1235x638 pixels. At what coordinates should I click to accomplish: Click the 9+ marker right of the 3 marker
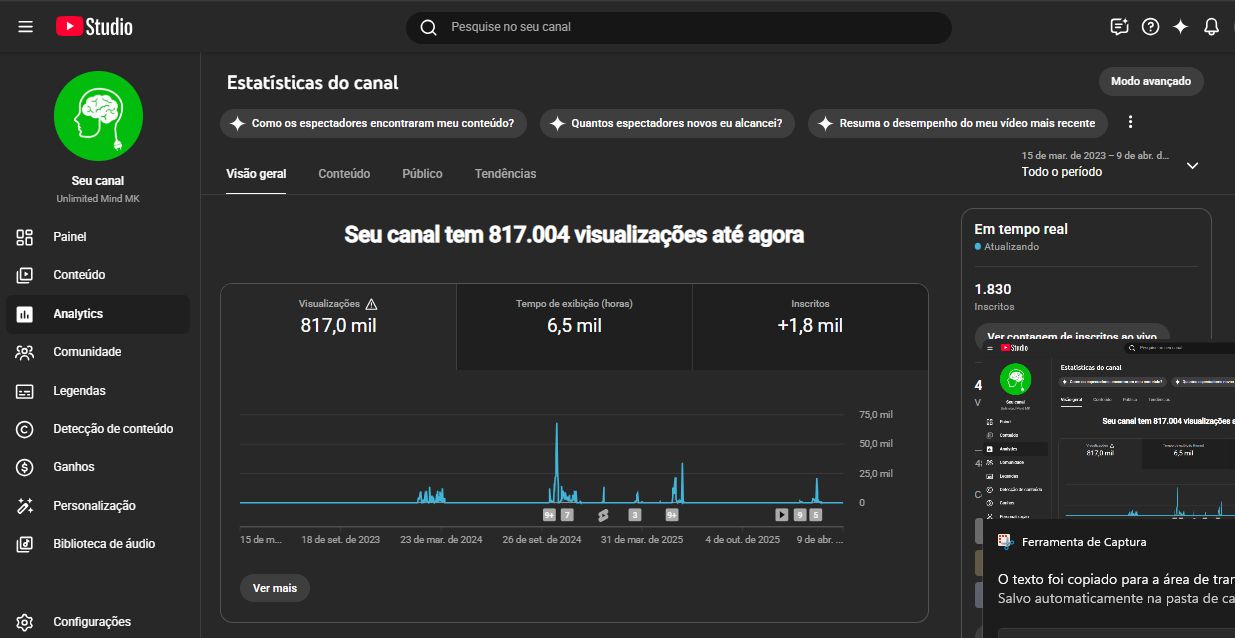tap(672, 515)
